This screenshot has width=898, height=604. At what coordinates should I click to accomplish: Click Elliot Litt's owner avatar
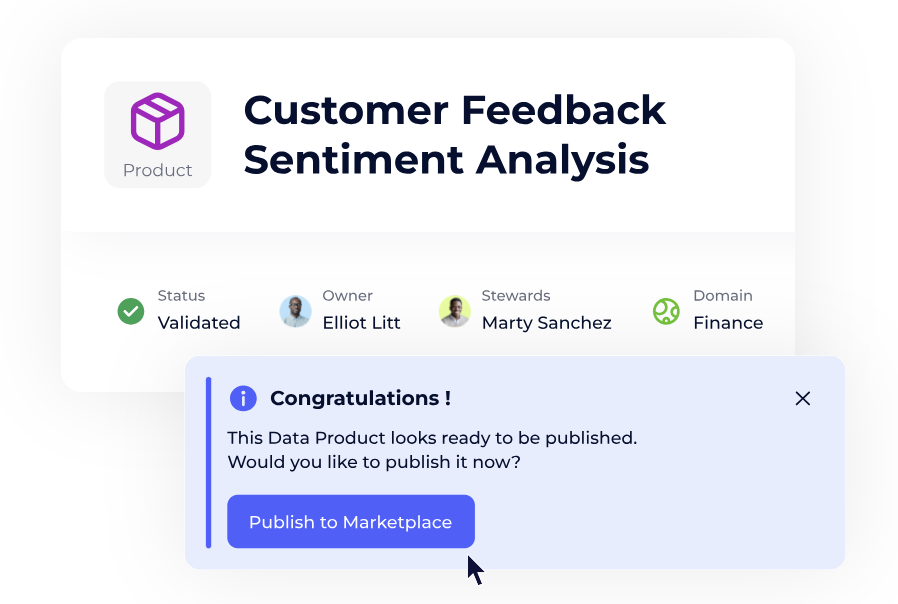pos(295,311)
